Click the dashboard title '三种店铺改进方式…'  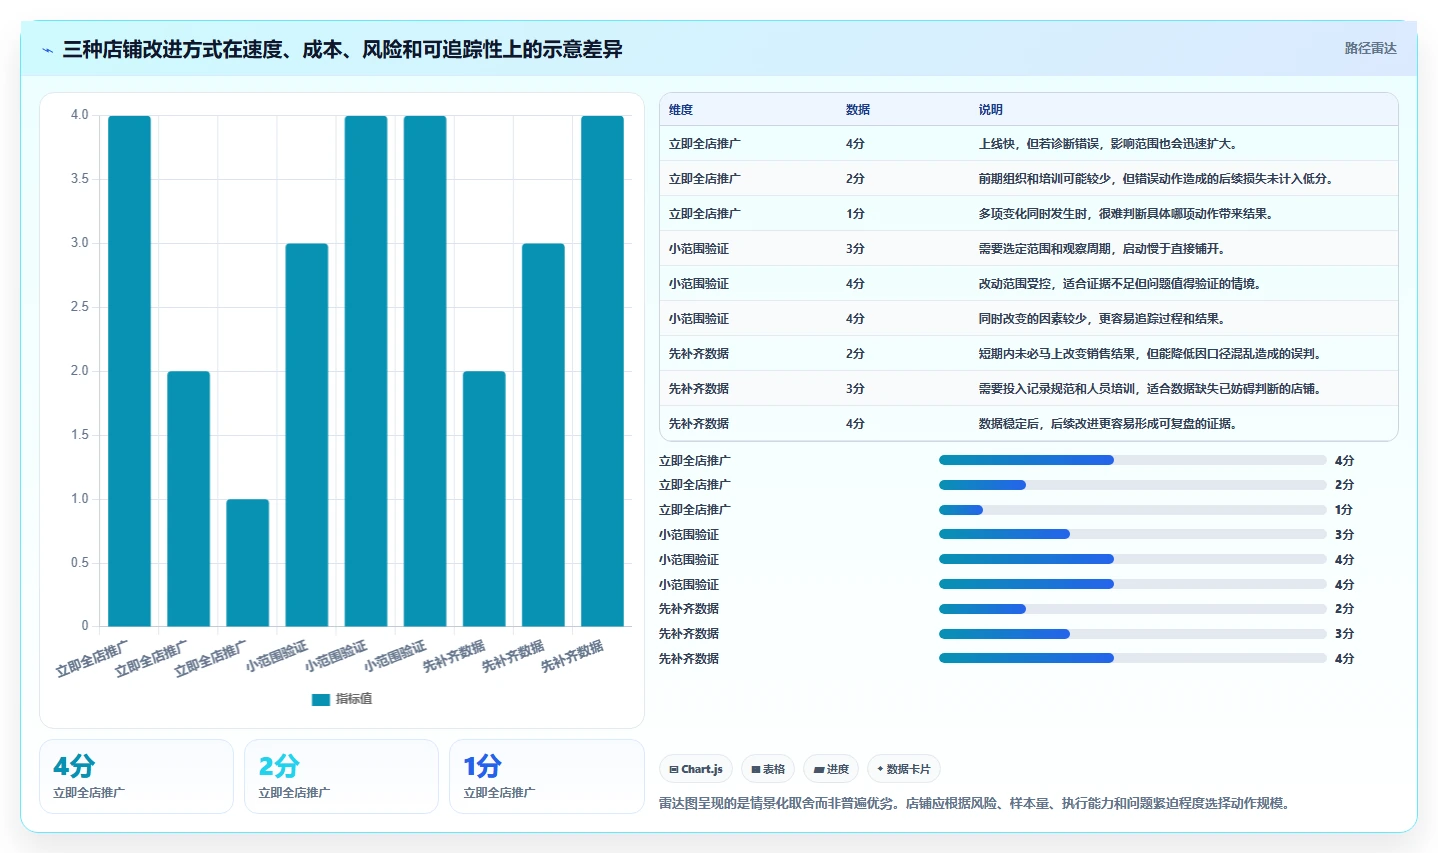click(342, 49)
